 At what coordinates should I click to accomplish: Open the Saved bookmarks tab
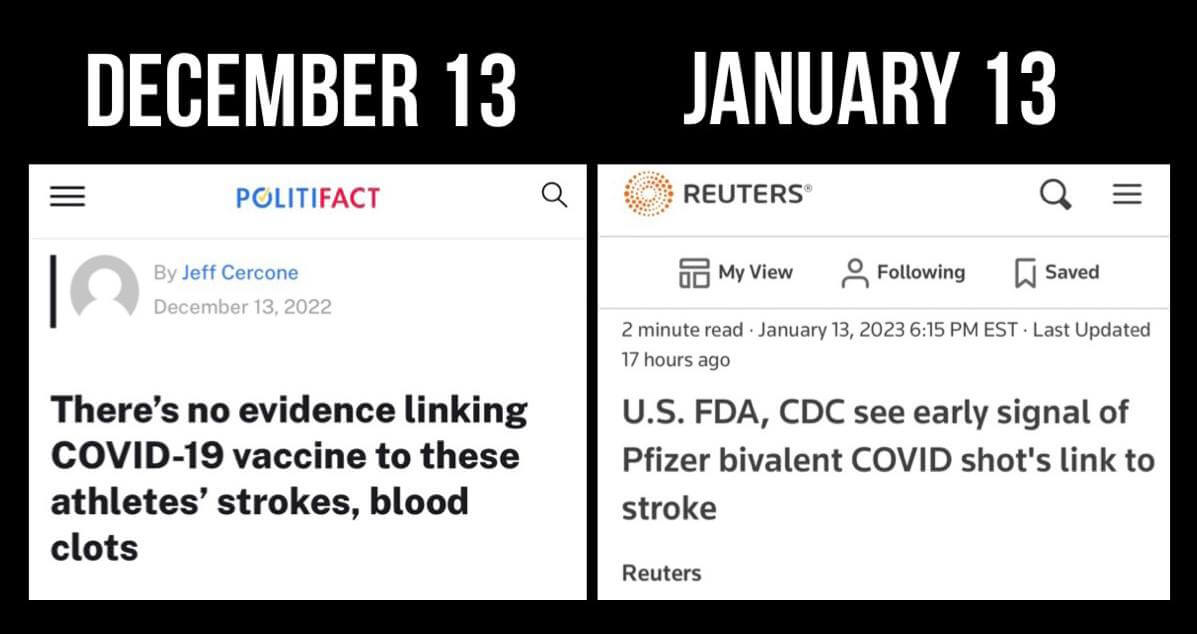click(x=1056, y=272)
